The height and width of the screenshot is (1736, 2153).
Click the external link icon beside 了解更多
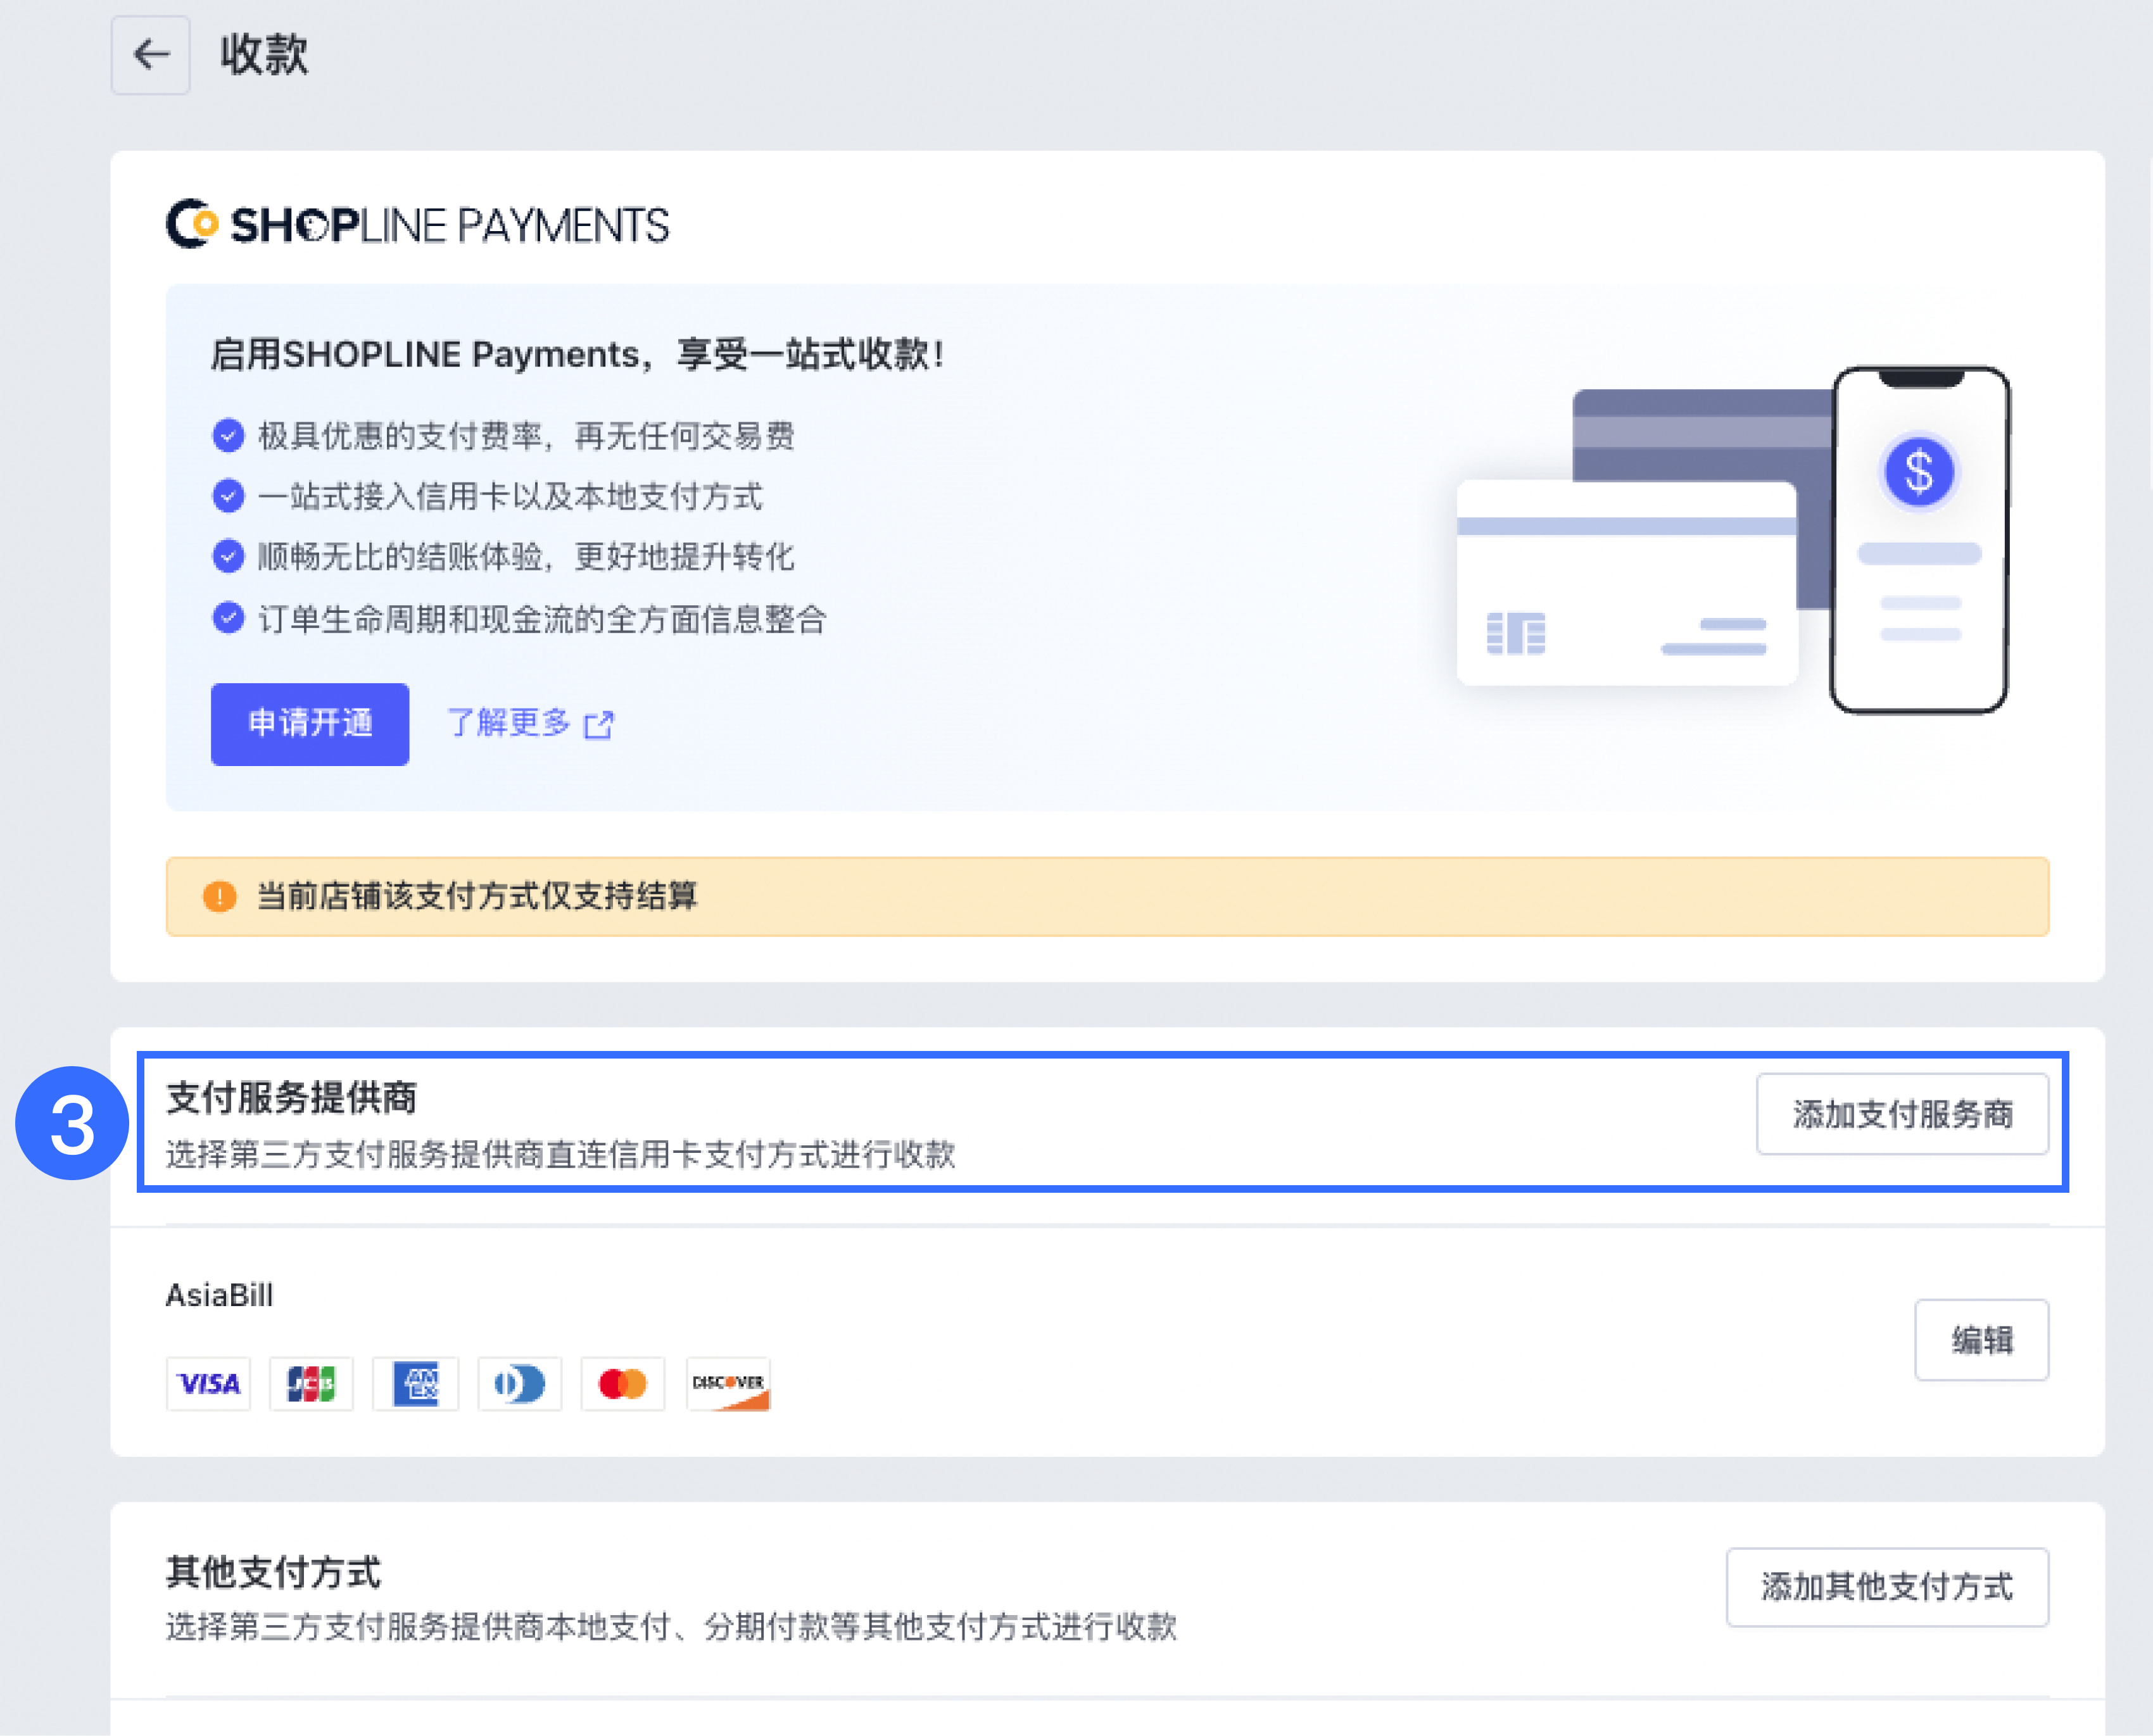pyautogui.click(x=598, y=724)
